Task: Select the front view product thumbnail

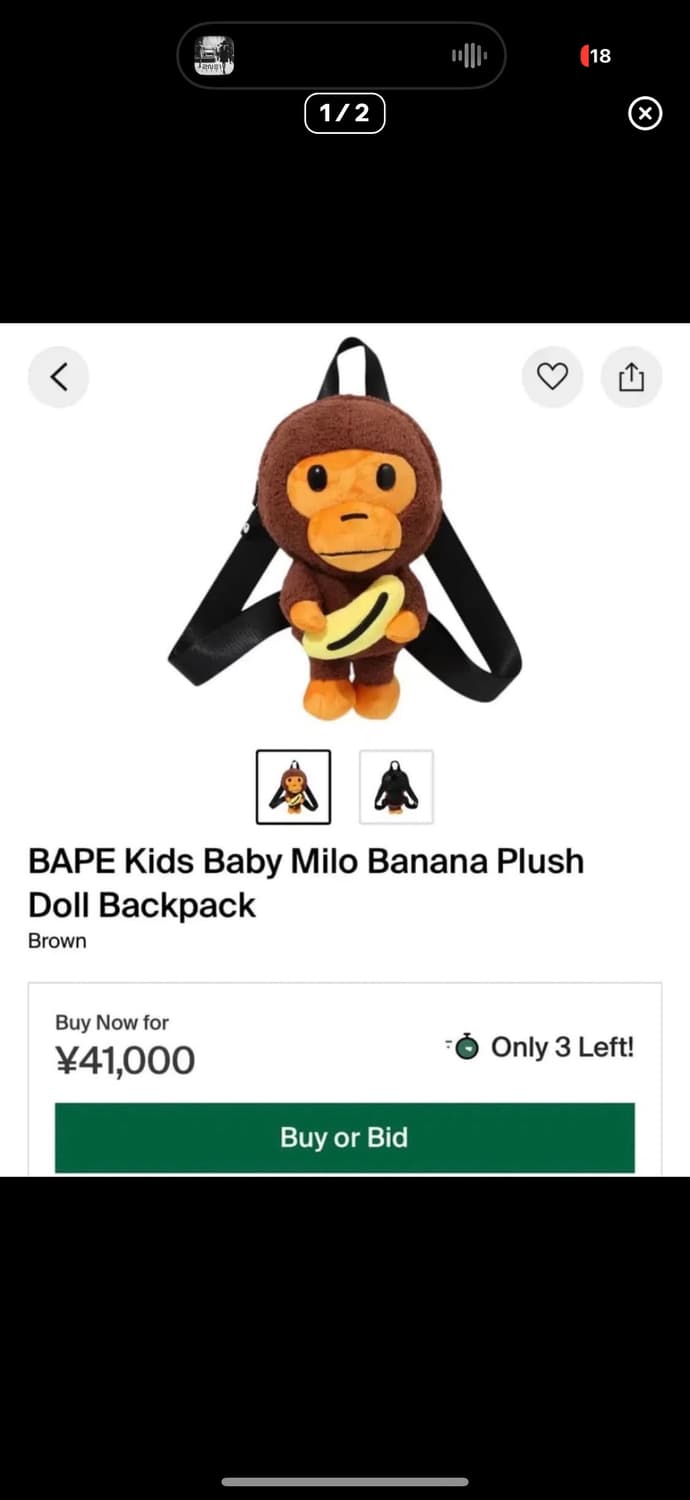Action: point(293,787)
